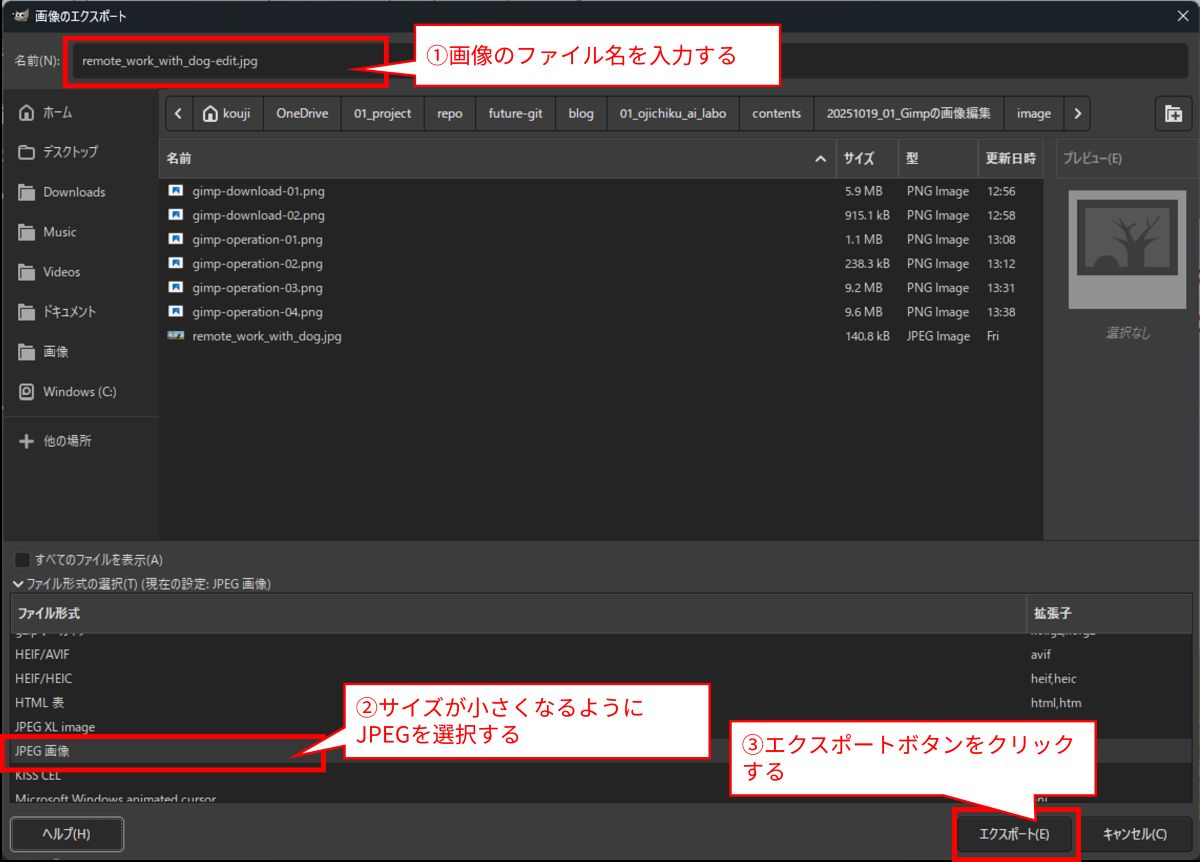The width and height of the screenshot is (1200, 862).
Task: Click the path bar right scroll arrow
Action: click(x=1077, y=114)
